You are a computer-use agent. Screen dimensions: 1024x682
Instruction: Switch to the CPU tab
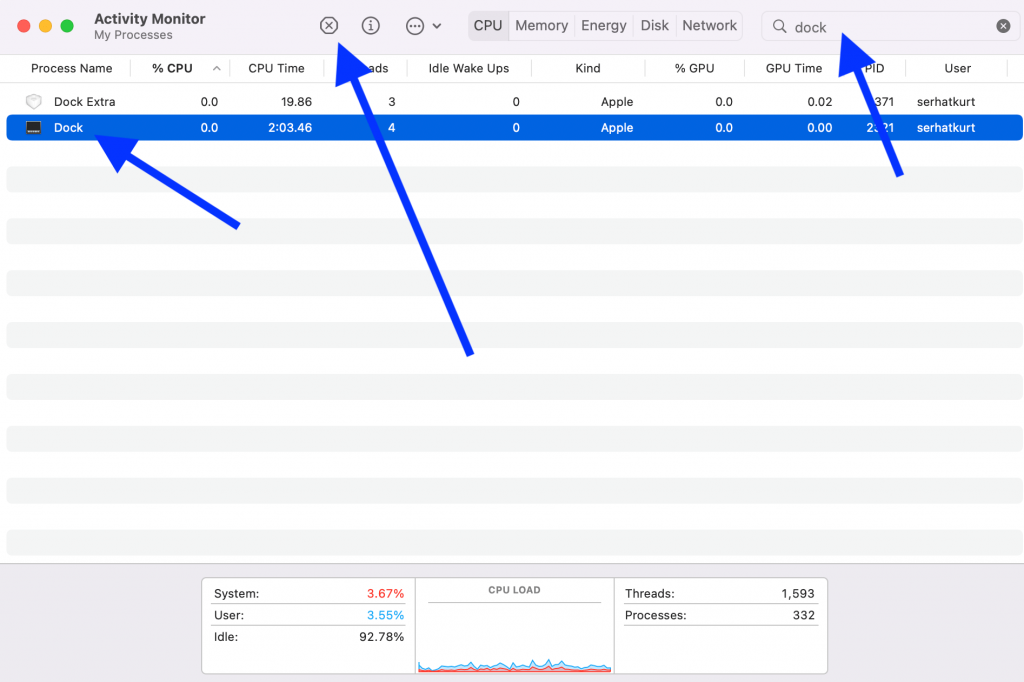point(488,25)
